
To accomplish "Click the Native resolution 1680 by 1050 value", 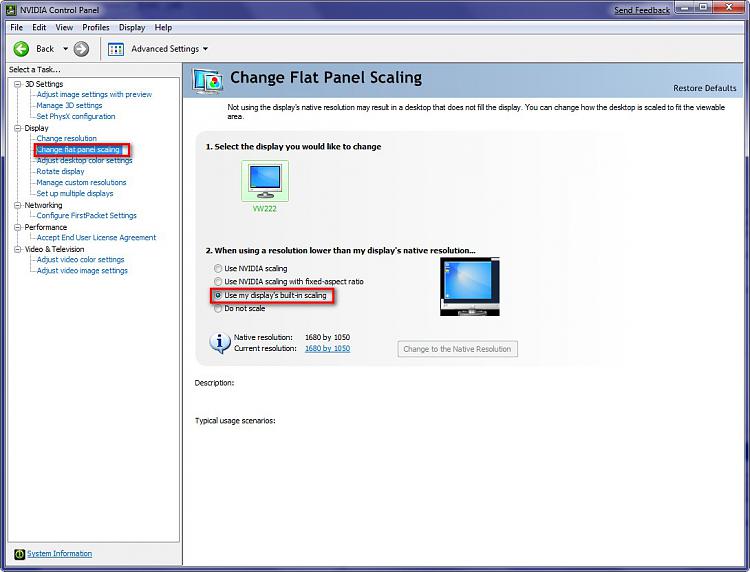I will [328, 338].
